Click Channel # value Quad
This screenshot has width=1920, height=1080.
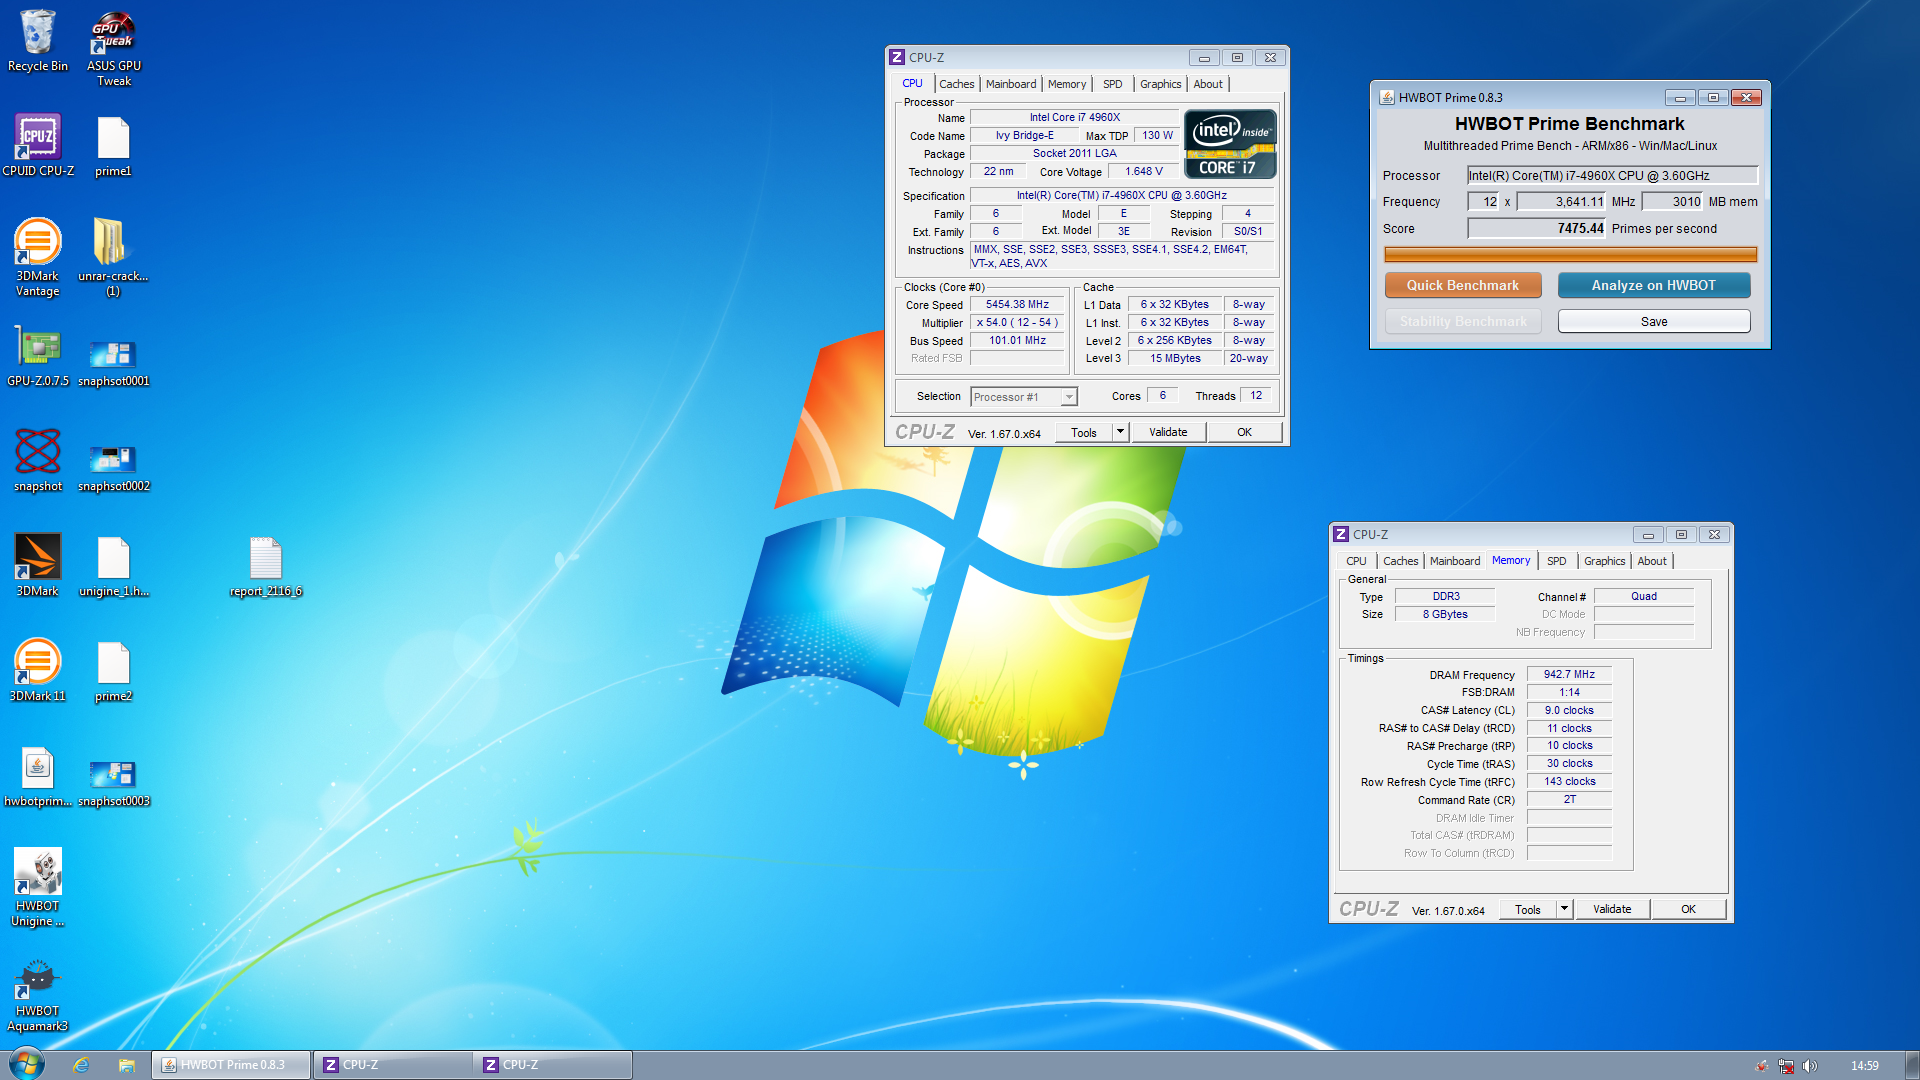pyautogui.click(x=1644, y=596)
